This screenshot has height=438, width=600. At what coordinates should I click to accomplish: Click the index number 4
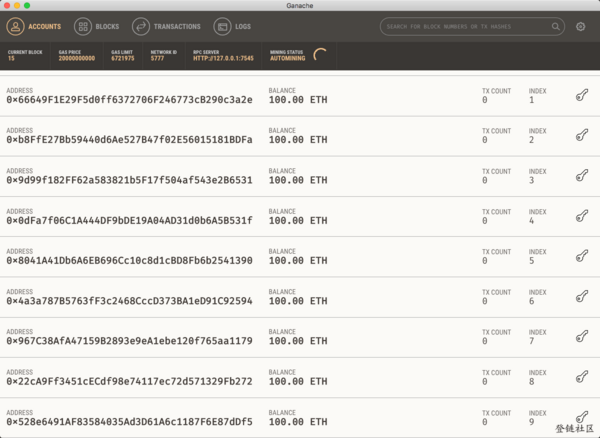(532, 221)
